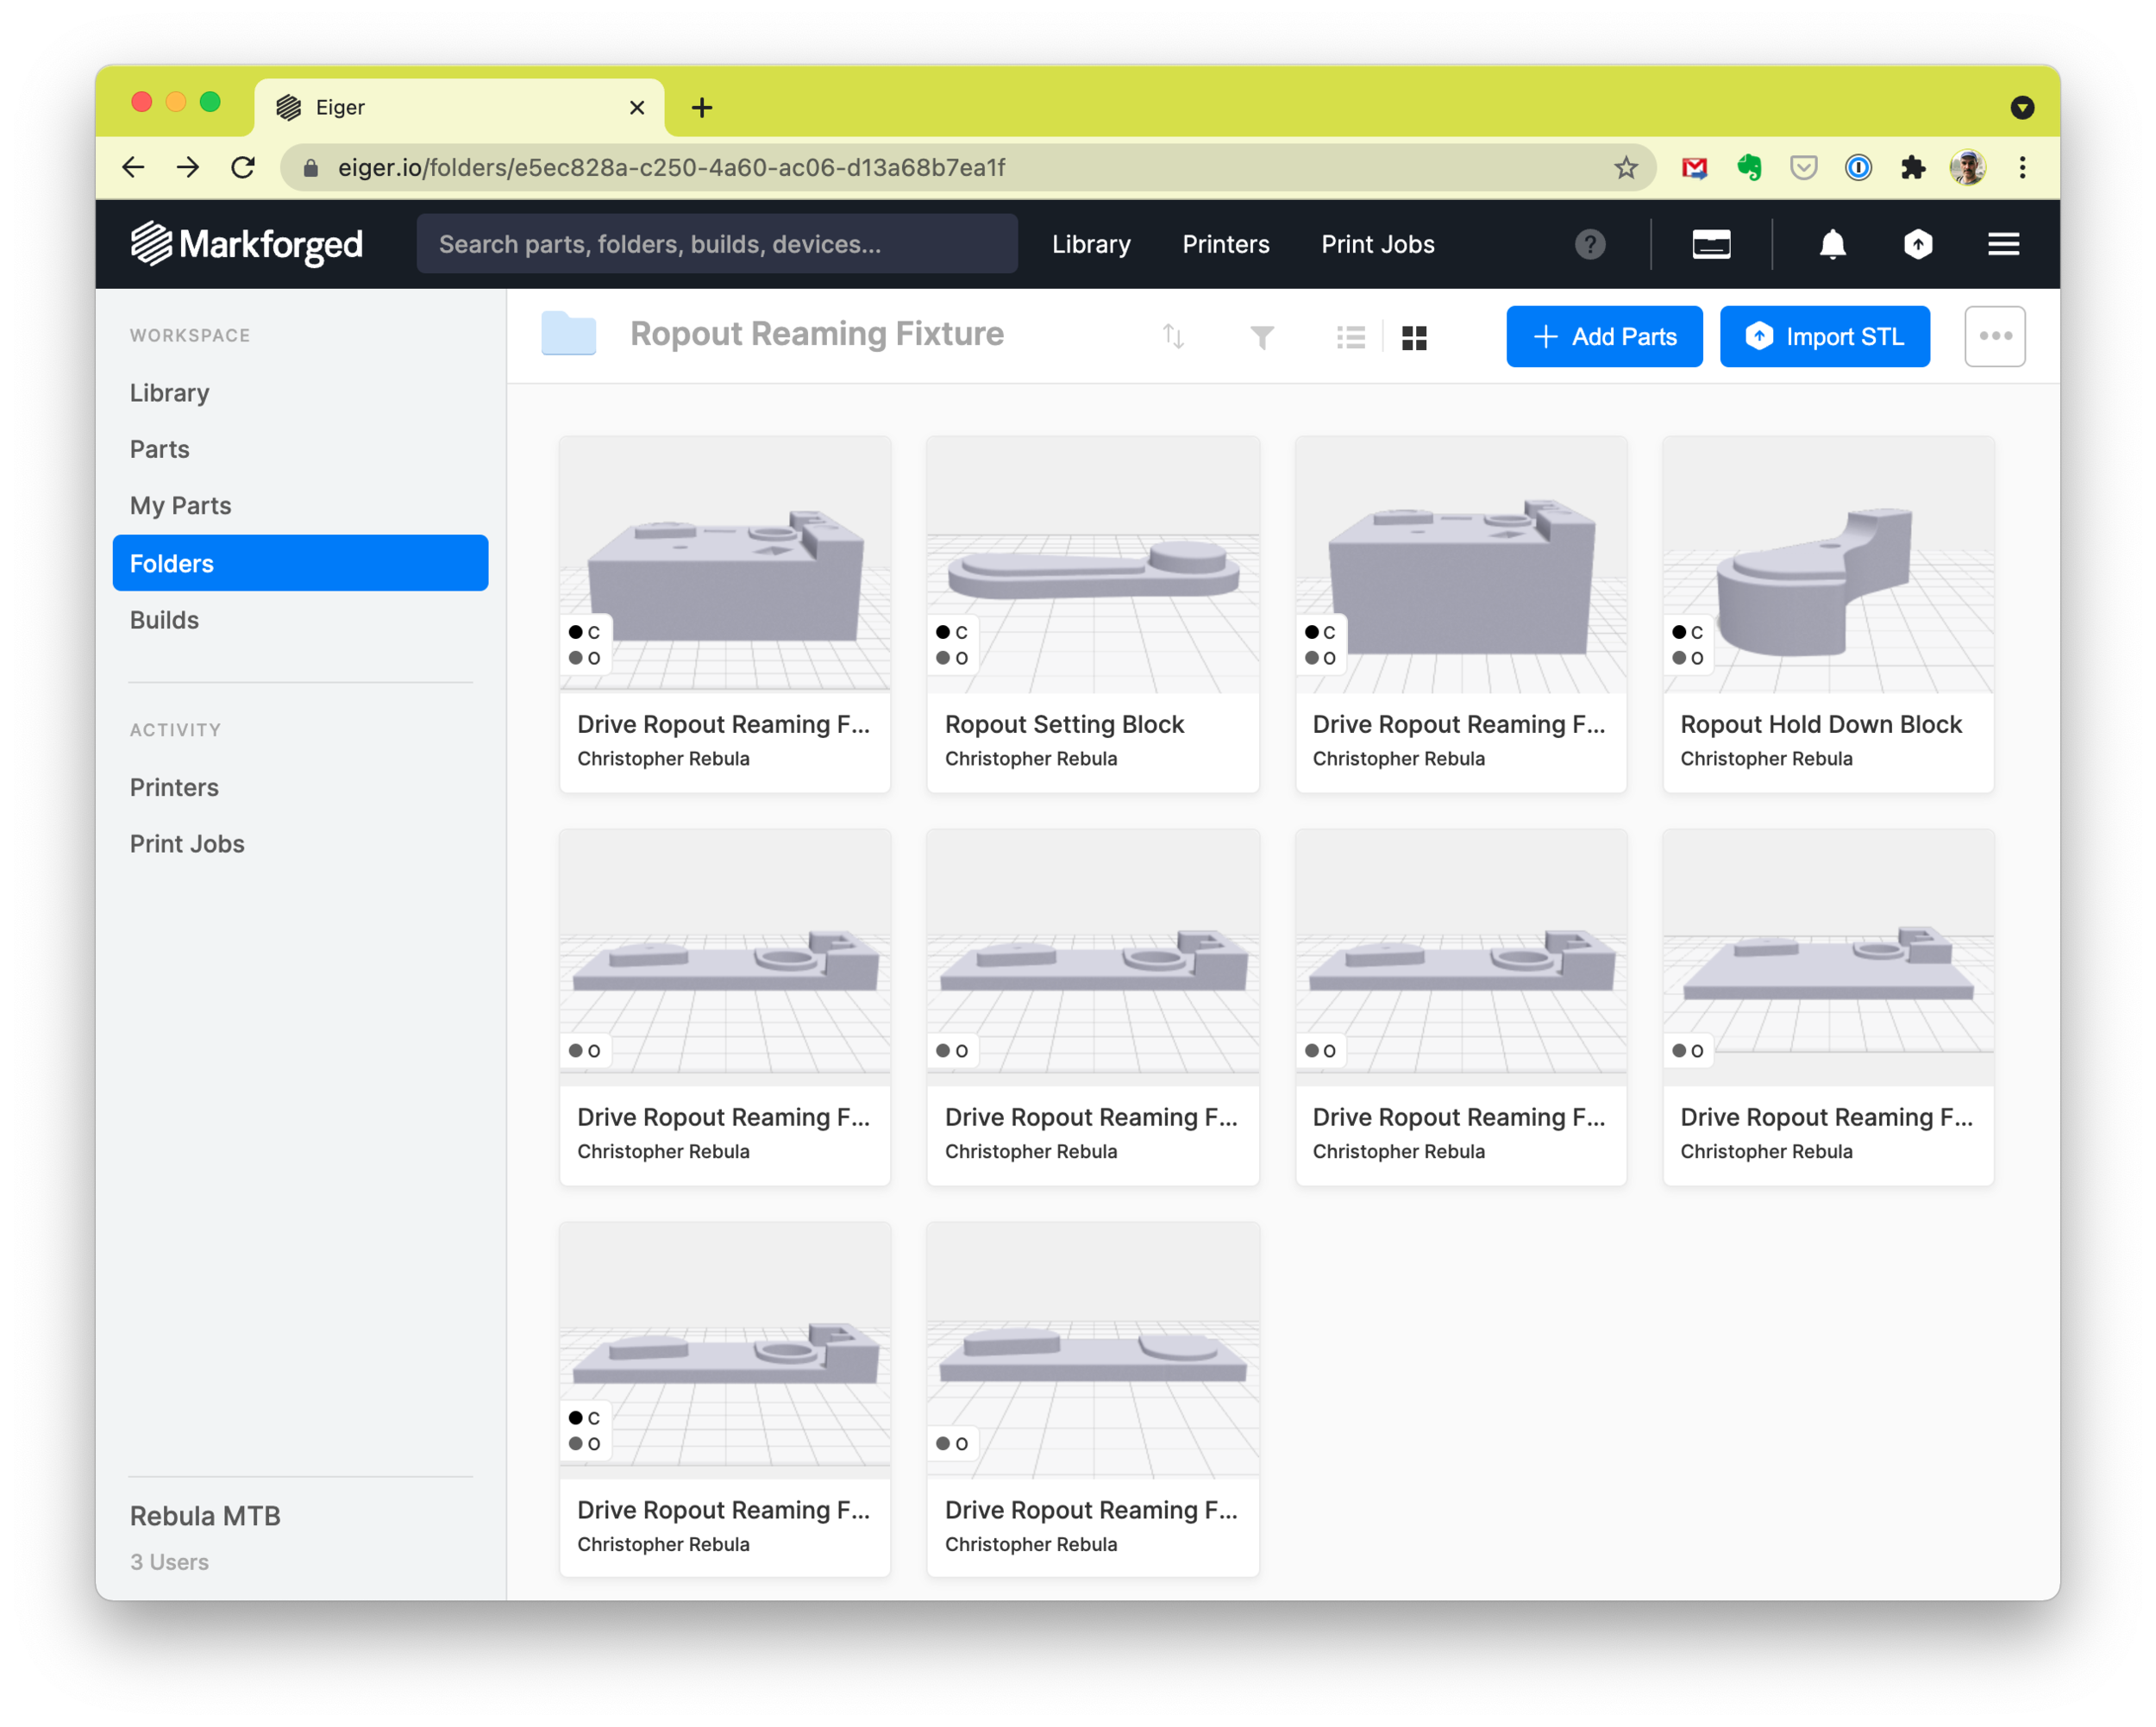Click the Ropout Reaming Fixture folder title

click(x=816, y=333)
